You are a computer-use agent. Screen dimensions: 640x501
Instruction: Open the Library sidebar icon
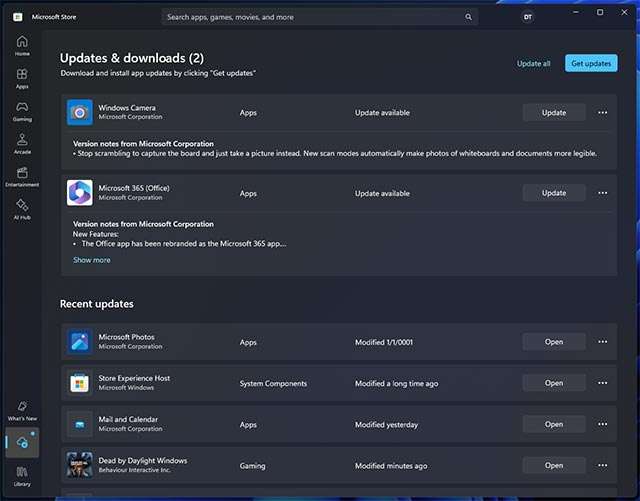pyautogui.click(x=22, y=472)
